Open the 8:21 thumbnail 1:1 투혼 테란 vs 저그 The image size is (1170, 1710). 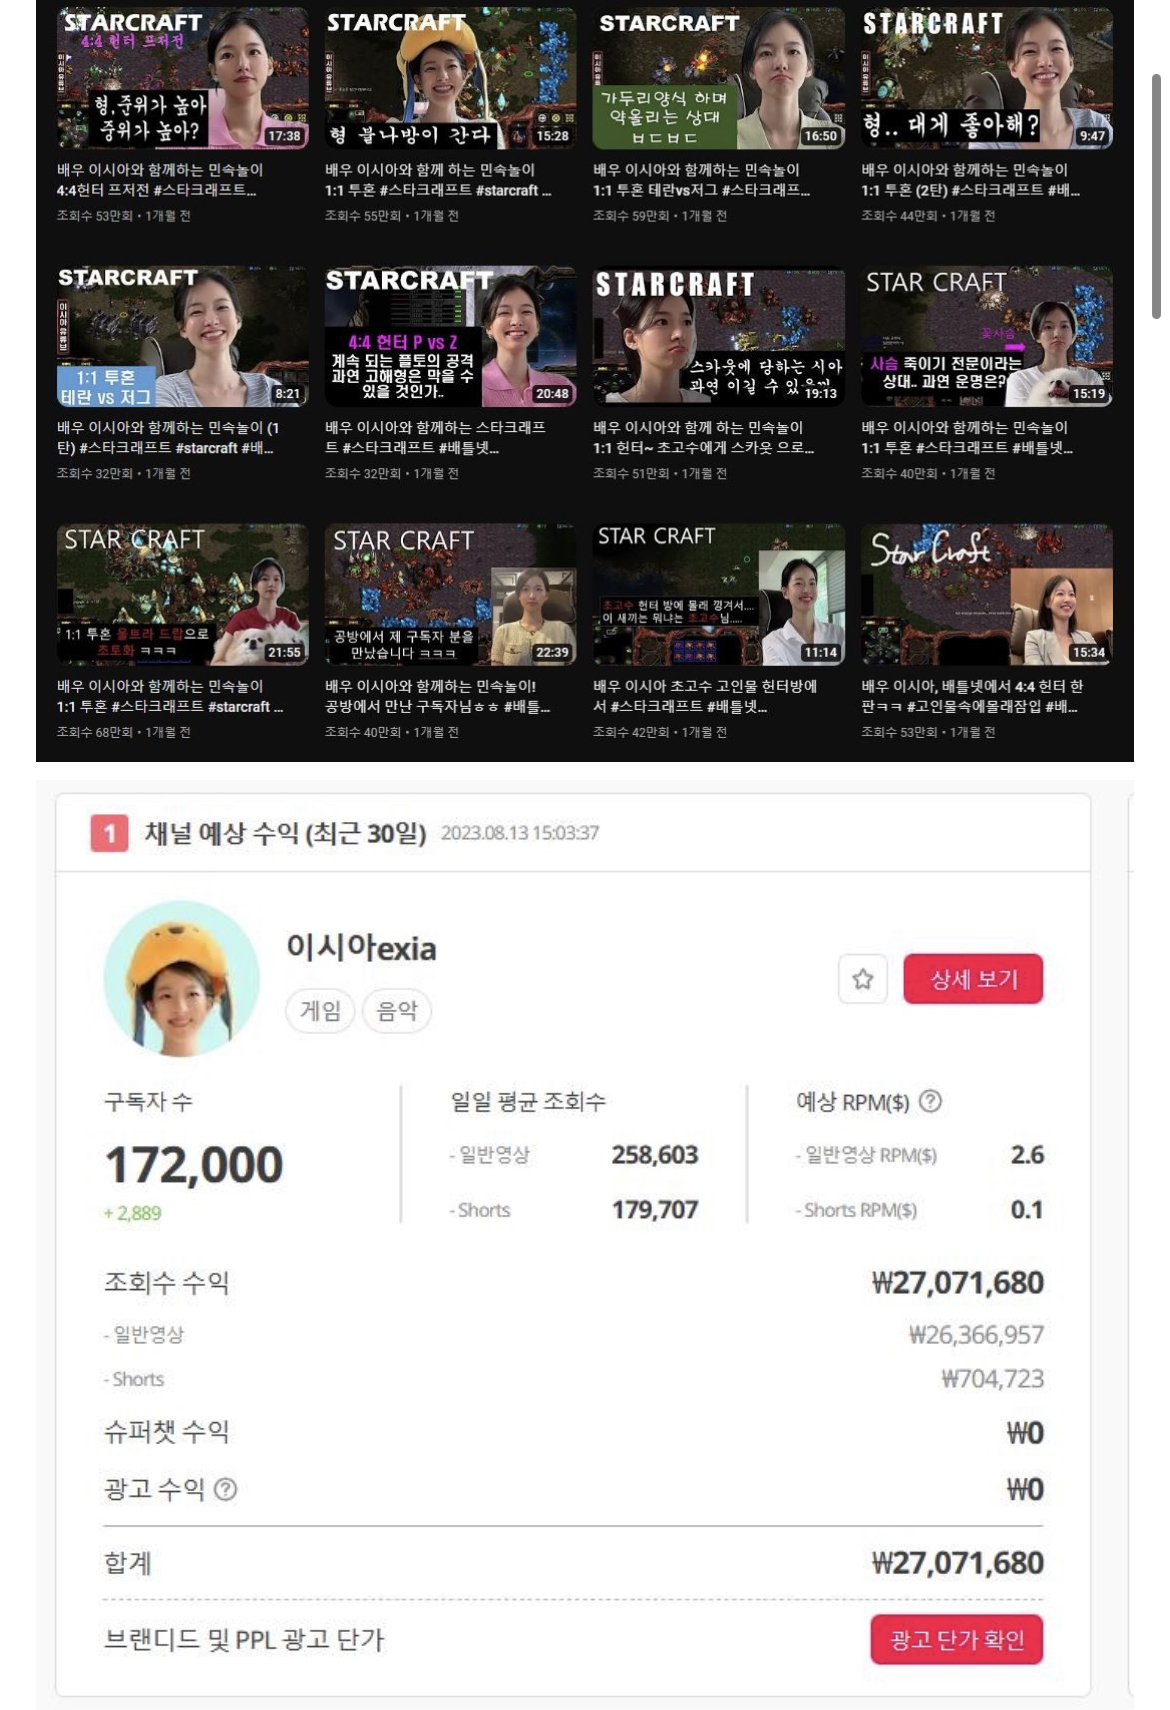(182, 336)
